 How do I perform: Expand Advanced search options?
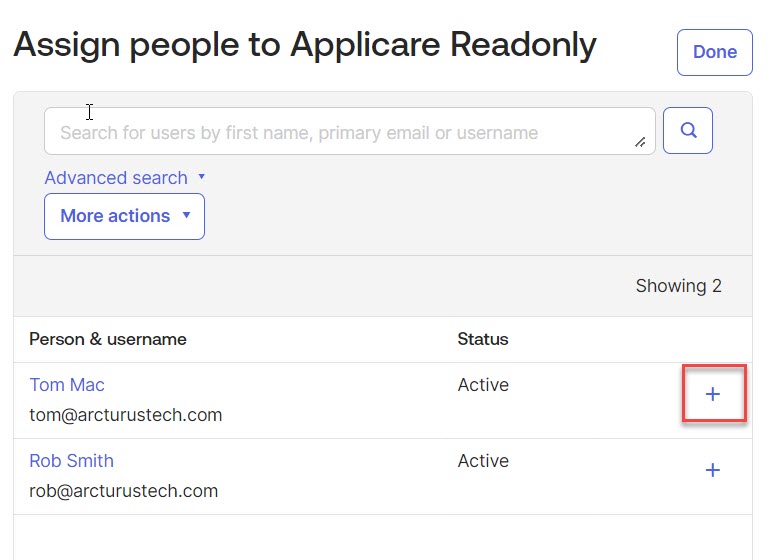click(116, 178)
